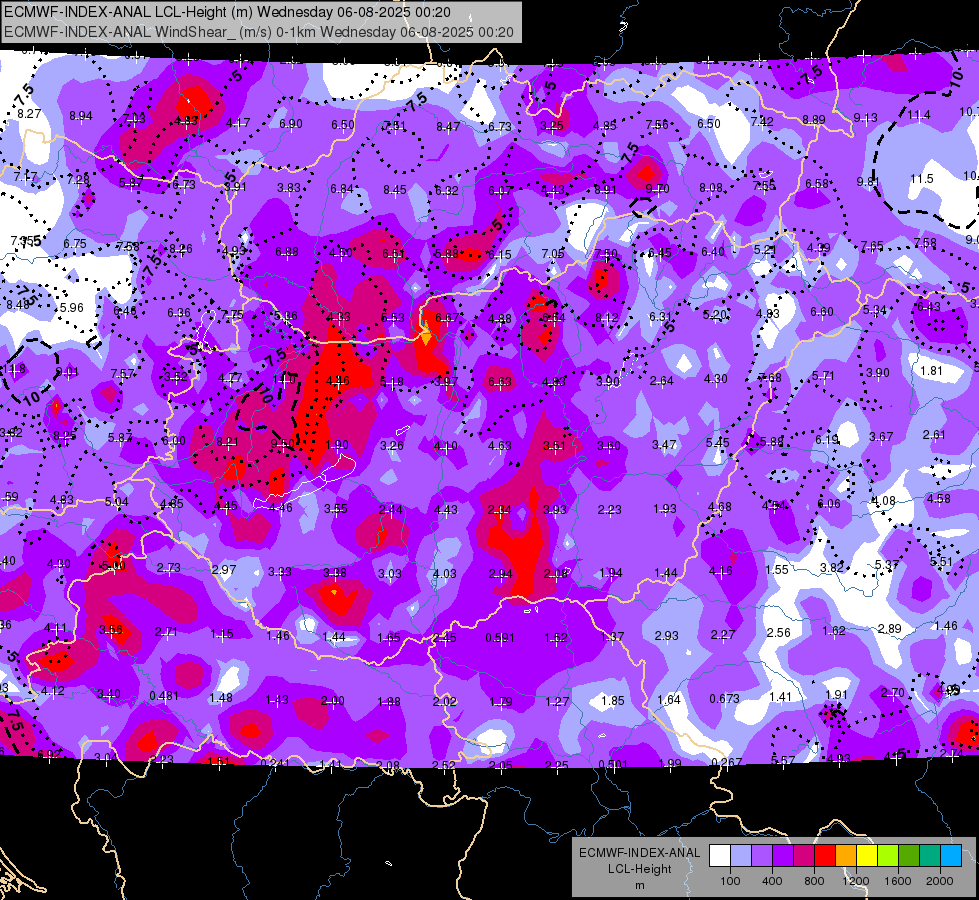Pick the red legend swatch
This screenshot has width=979, height=900.
tap(825, 856)
